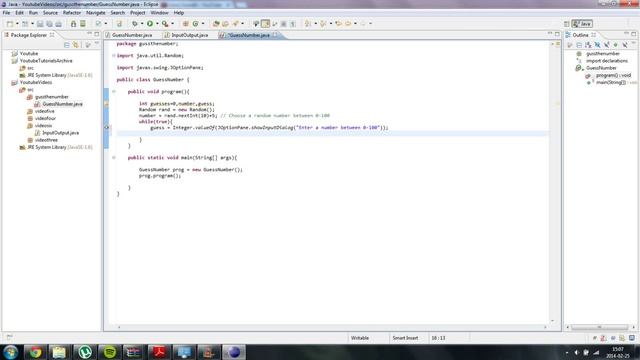Select YoutubeTutorialsArchive project in Package Explorer
This screenshot has height=360, width=640.
tap(46, 61)
